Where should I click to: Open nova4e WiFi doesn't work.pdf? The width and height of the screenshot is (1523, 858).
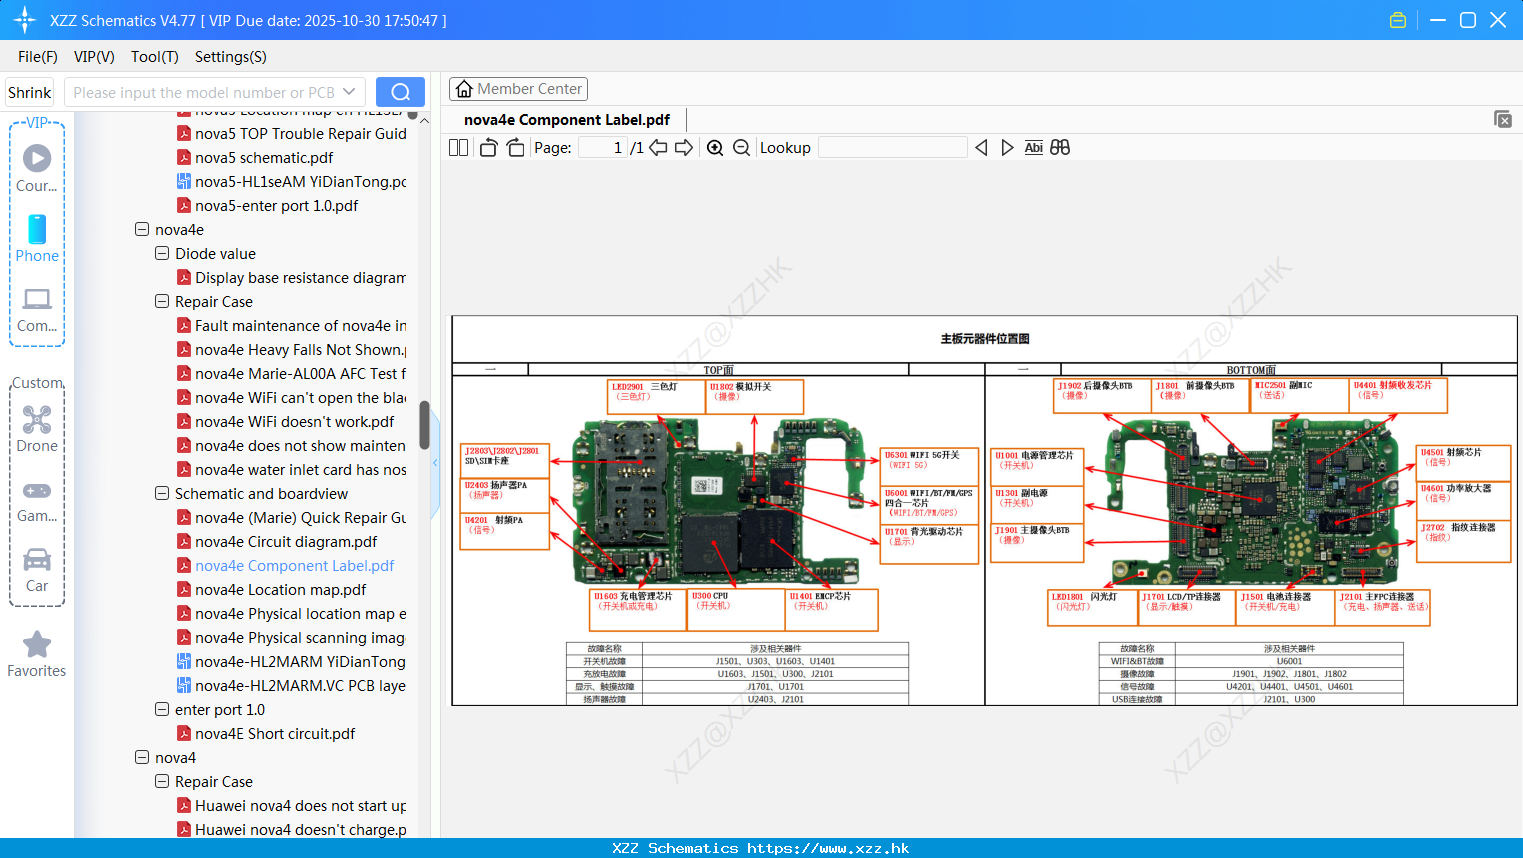coord(294,421)
